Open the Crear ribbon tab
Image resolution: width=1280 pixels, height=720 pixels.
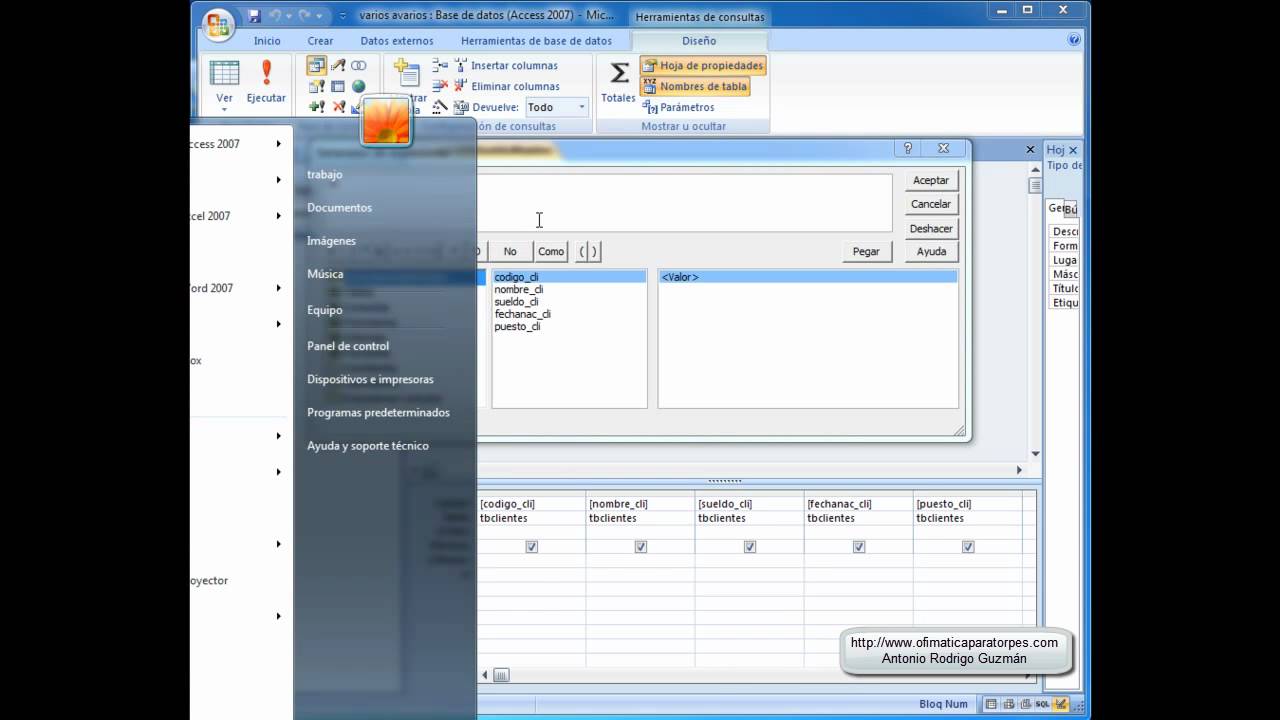point(320,41)
